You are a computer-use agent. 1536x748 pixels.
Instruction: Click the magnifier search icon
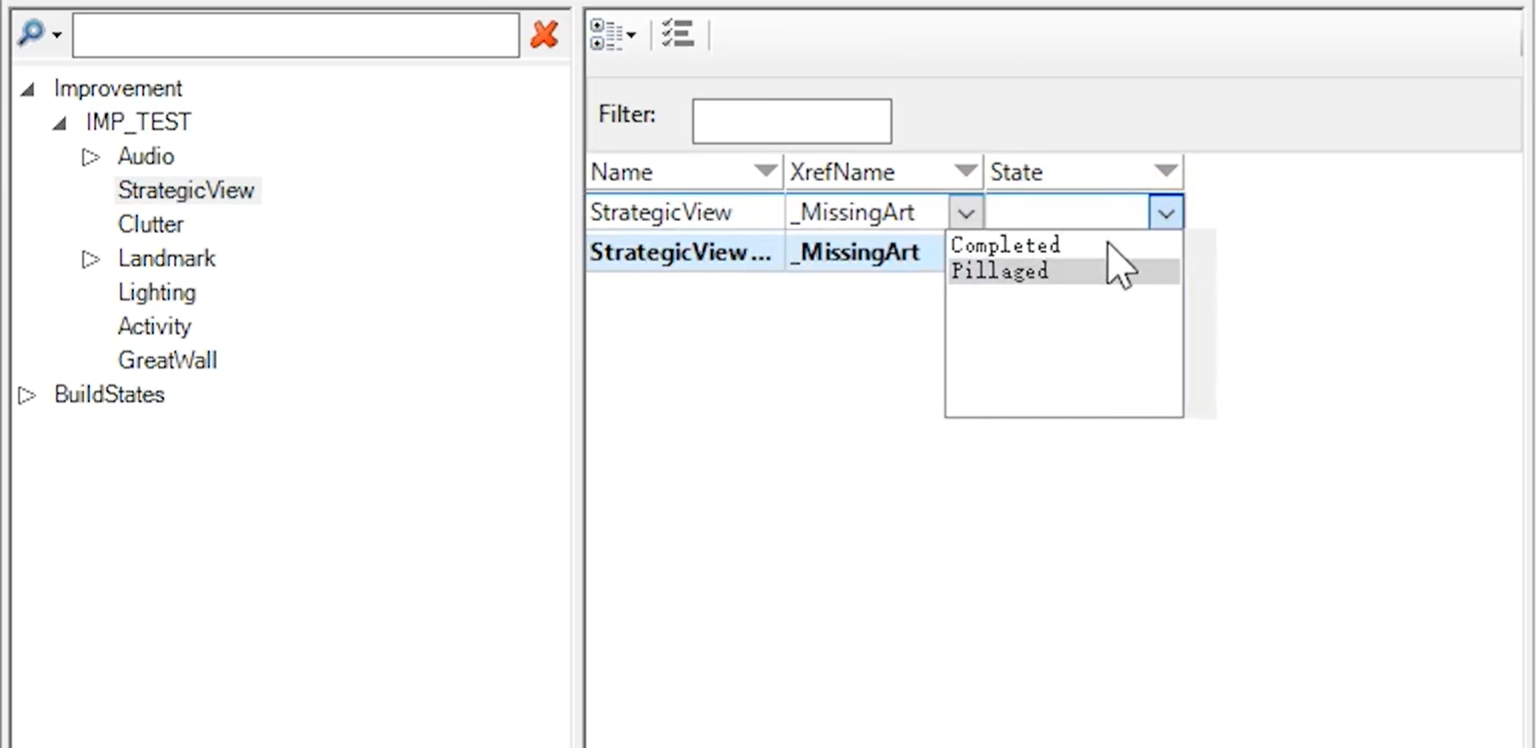32,34
